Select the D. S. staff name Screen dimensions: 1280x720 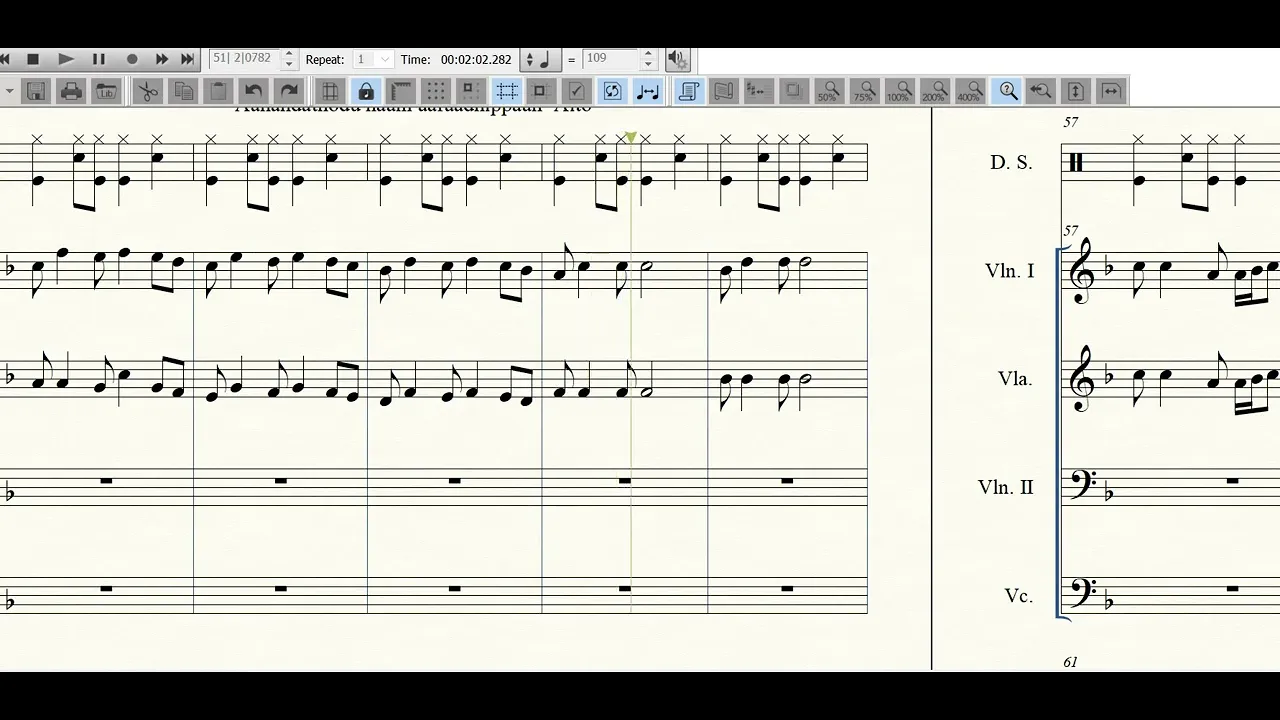(1011, 162)
